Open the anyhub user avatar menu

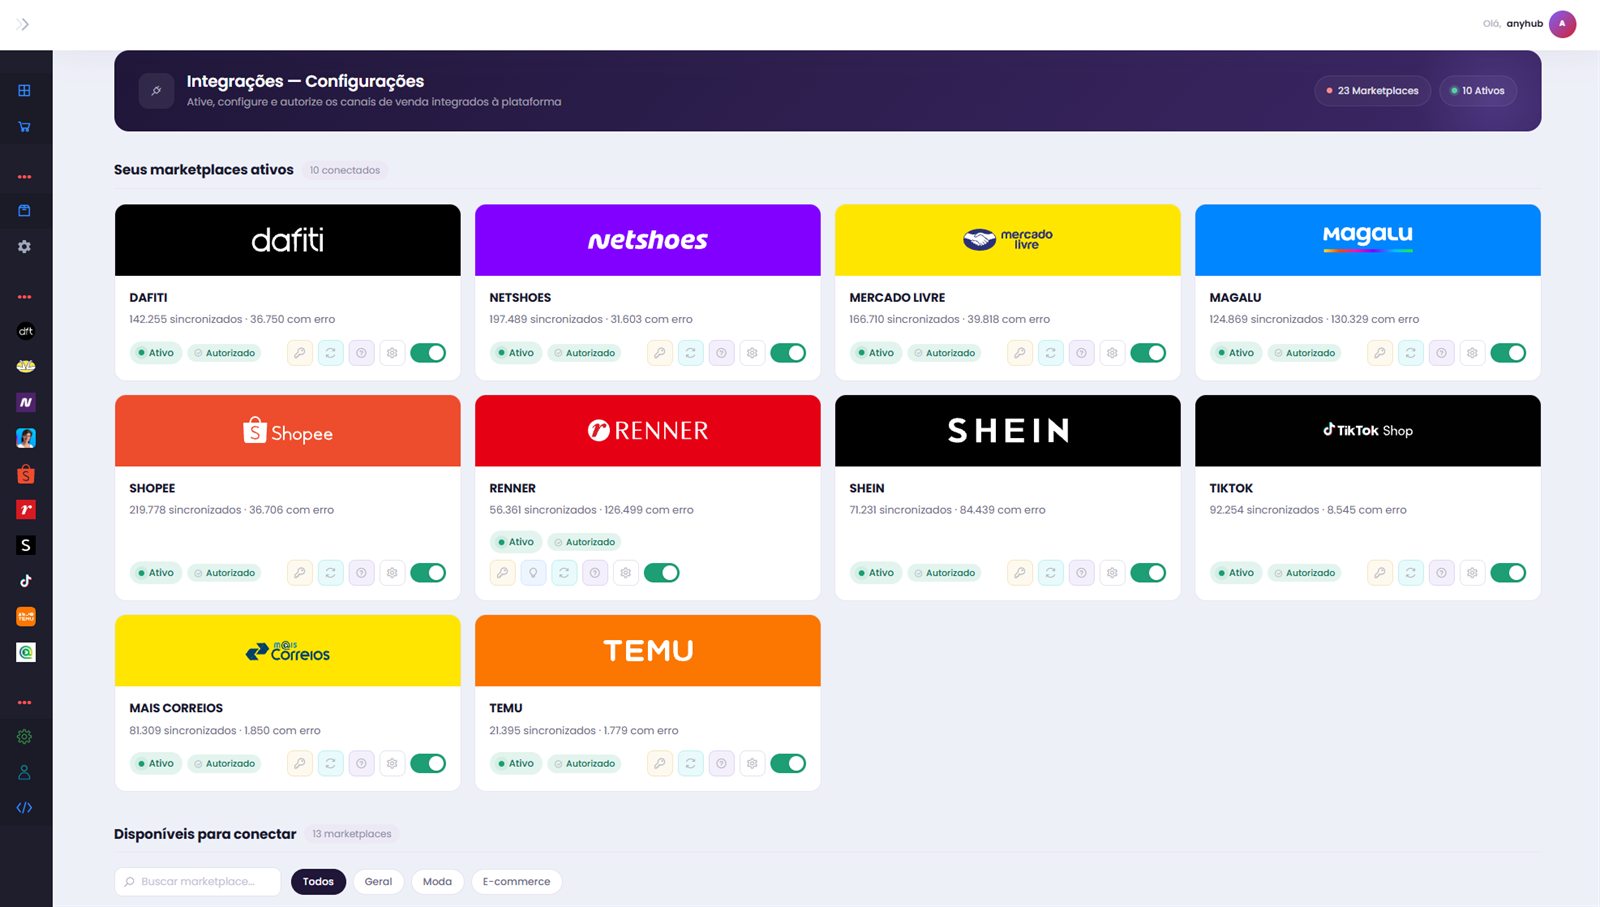(1562, 24)
